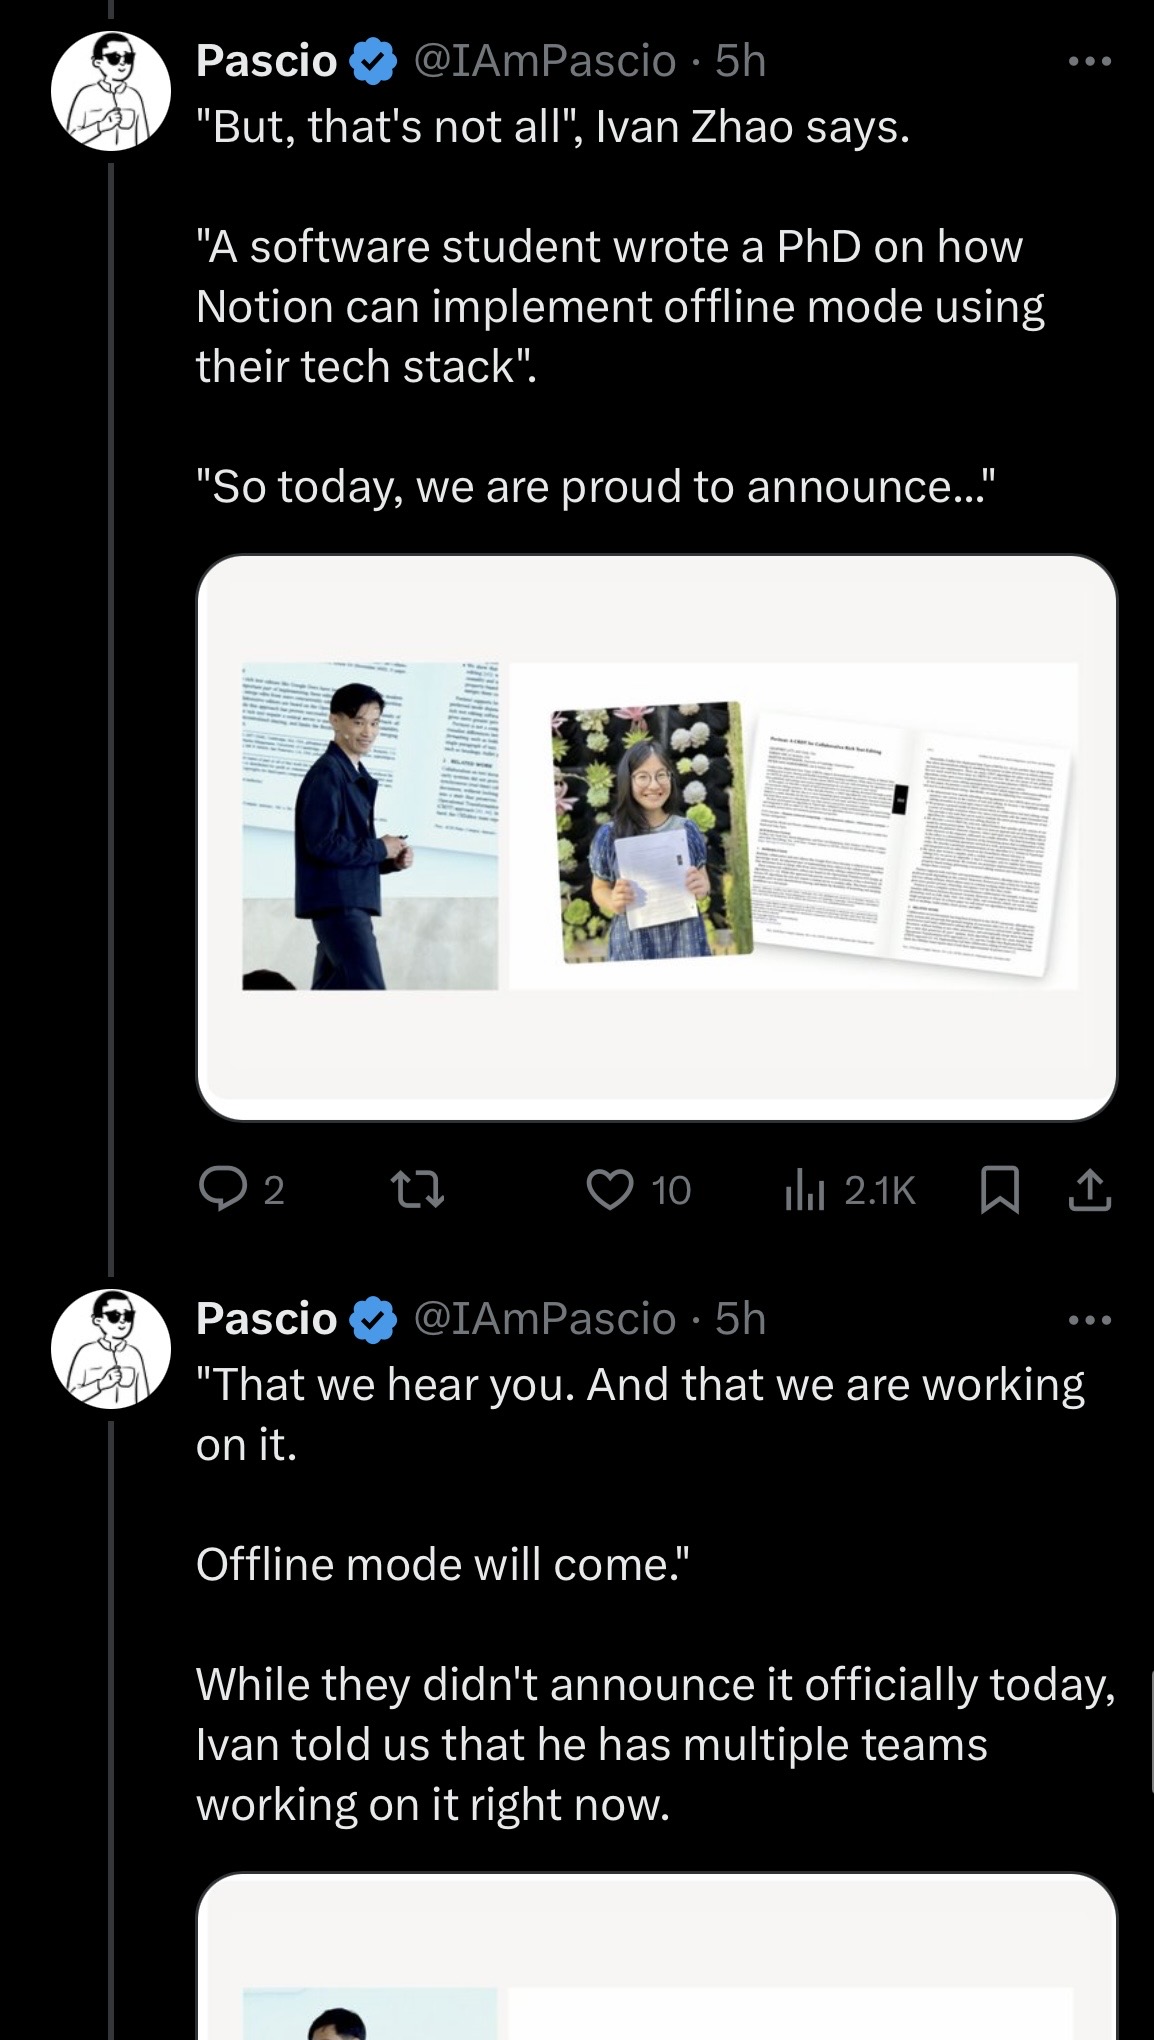Screen dimensions: 1154x2040
Task: Open Pascio's avatar on first tweet
Action: (111, 91)
